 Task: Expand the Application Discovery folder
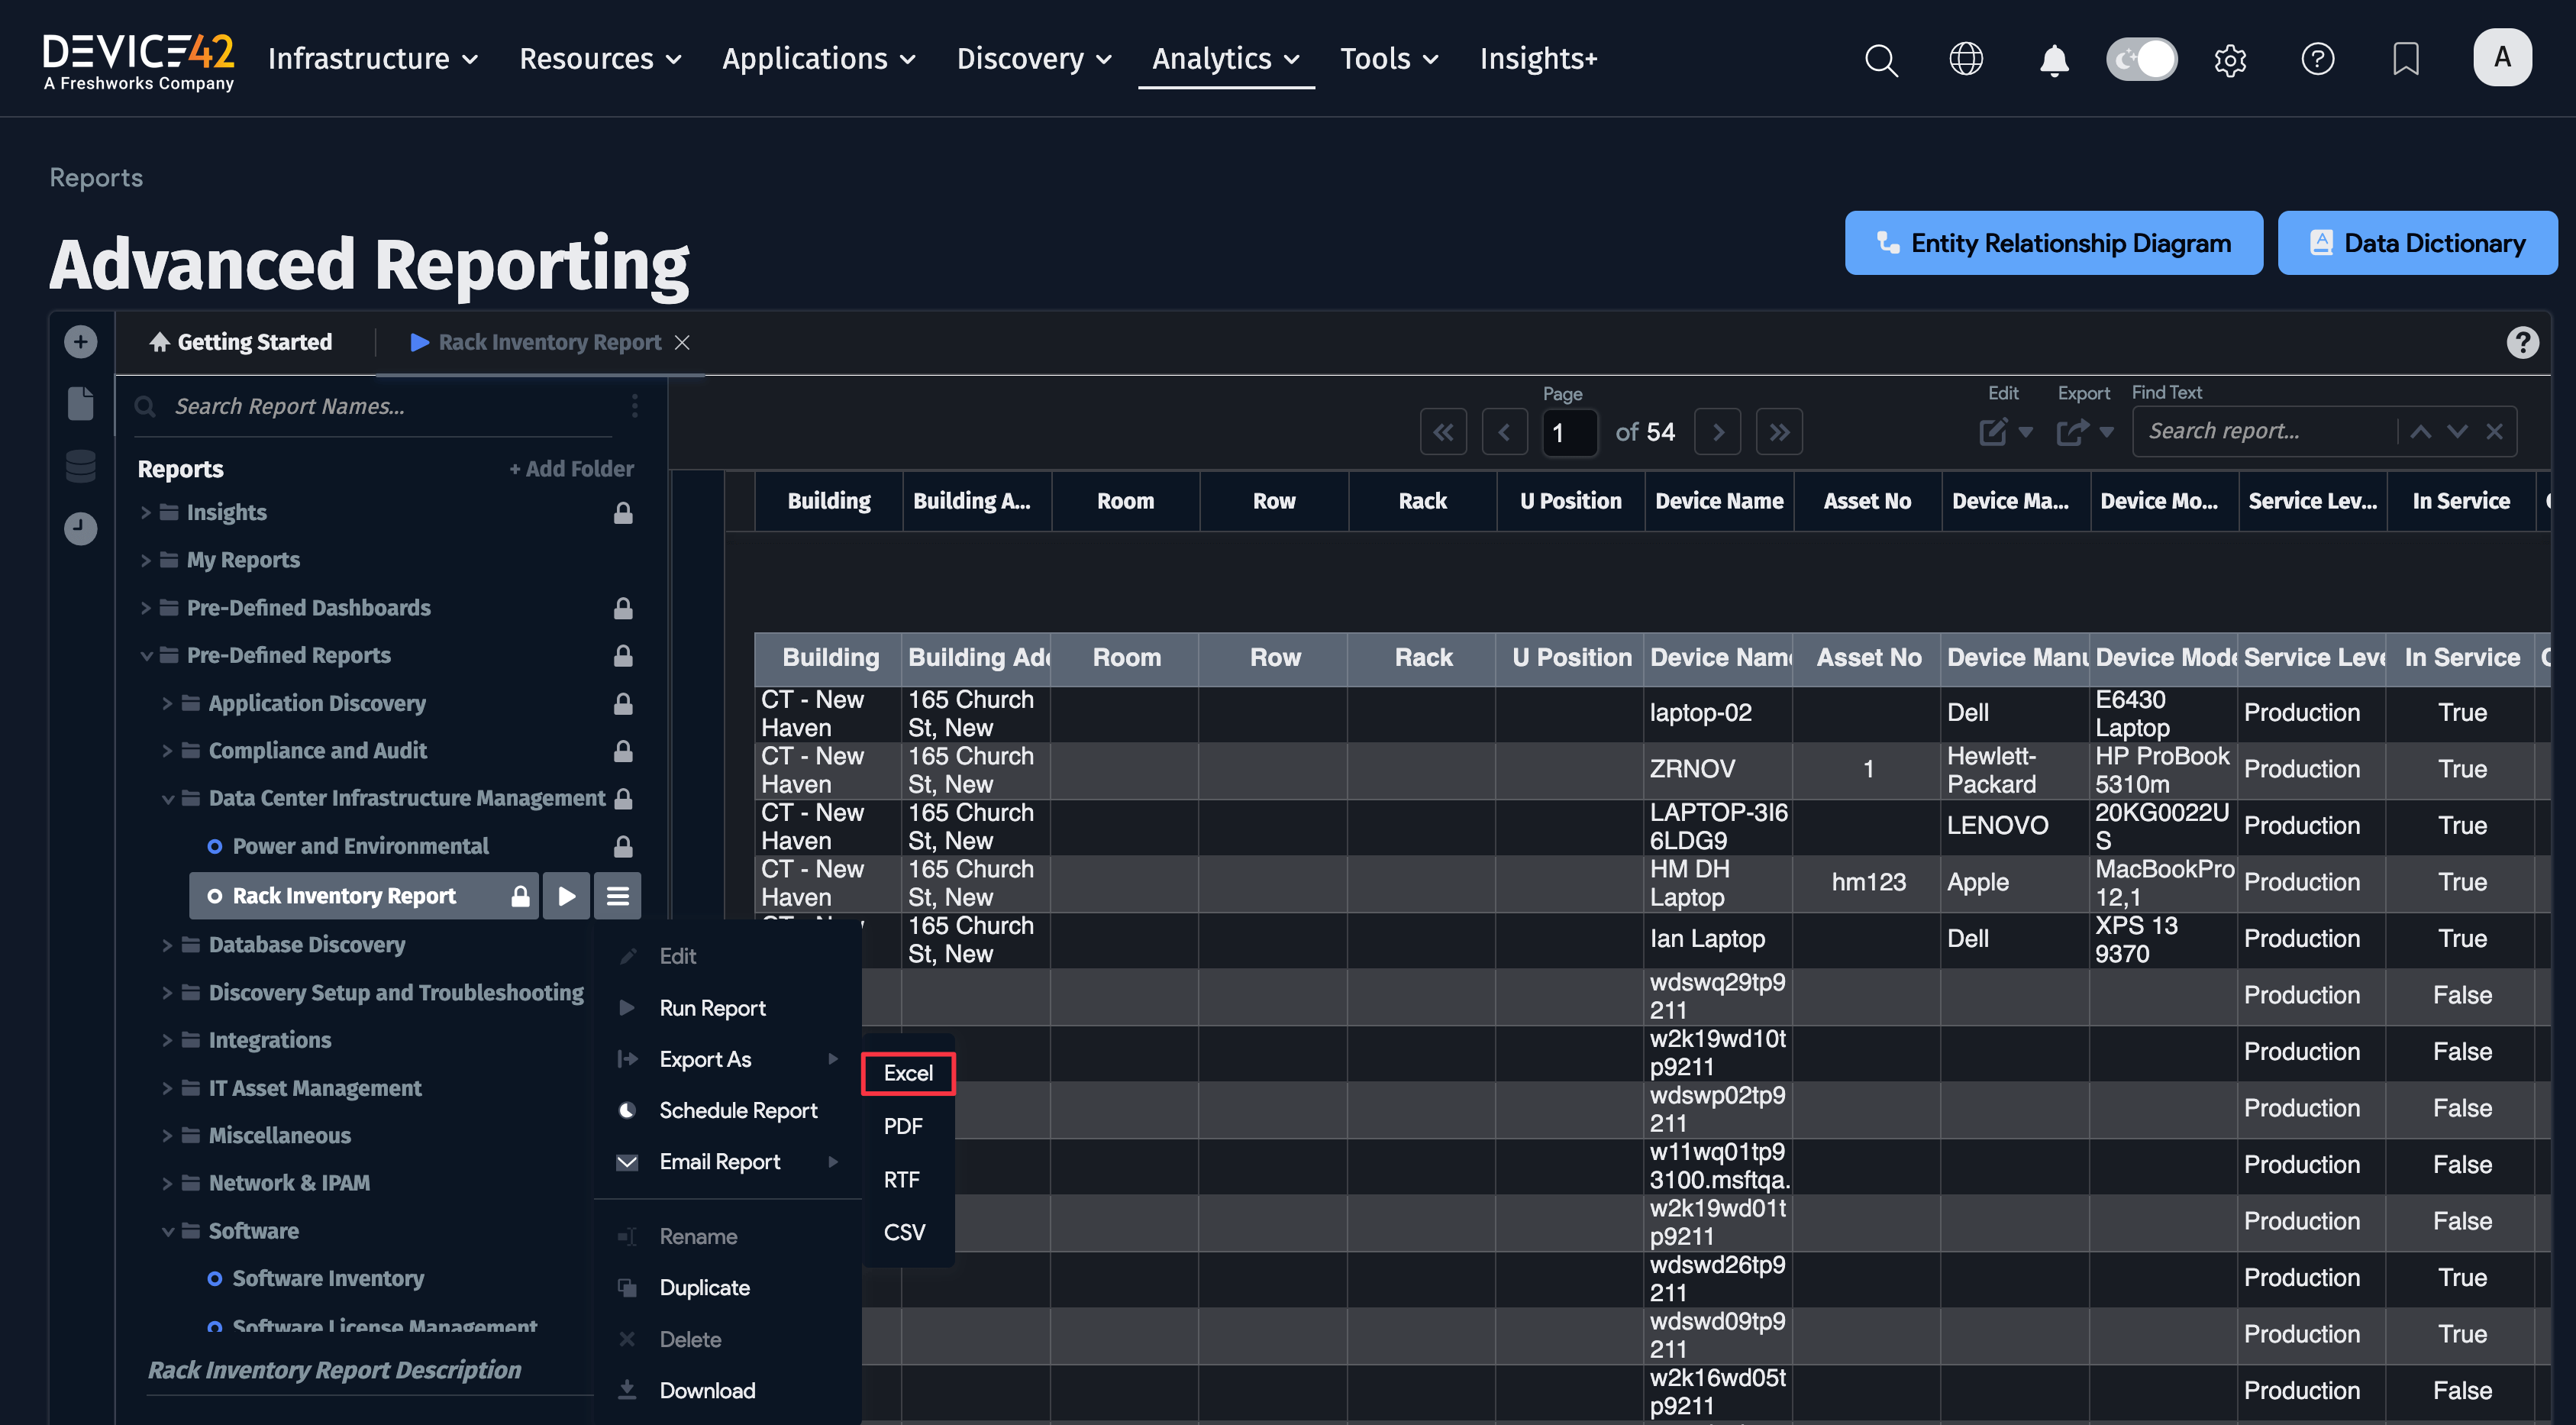(167, 703)
